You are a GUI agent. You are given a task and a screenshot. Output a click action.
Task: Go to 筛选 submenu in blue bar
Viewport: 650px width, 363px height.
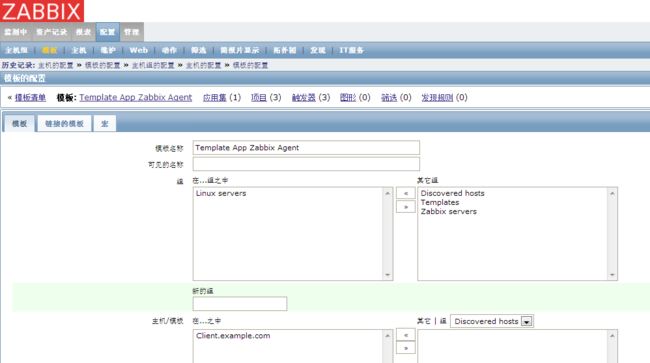pyautogui.click(x=199, y=50)
